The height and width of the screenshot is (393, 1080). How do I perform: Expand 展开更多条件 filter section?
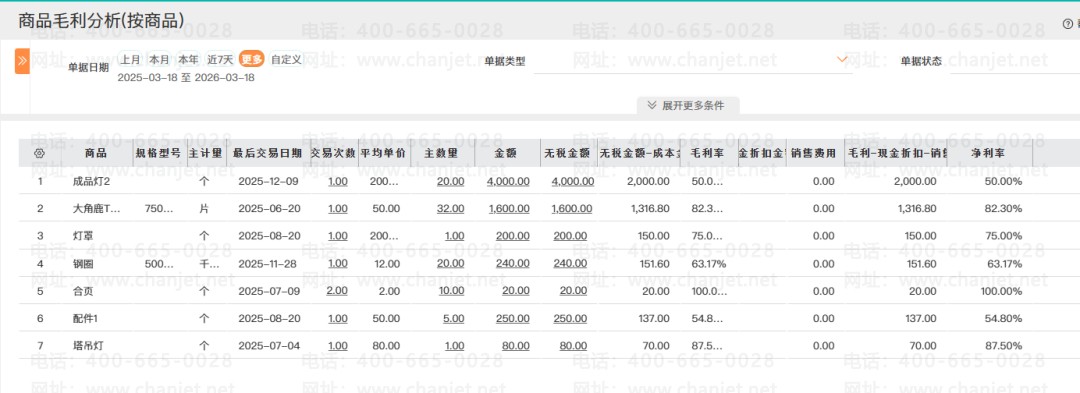[x=686, y=106]
